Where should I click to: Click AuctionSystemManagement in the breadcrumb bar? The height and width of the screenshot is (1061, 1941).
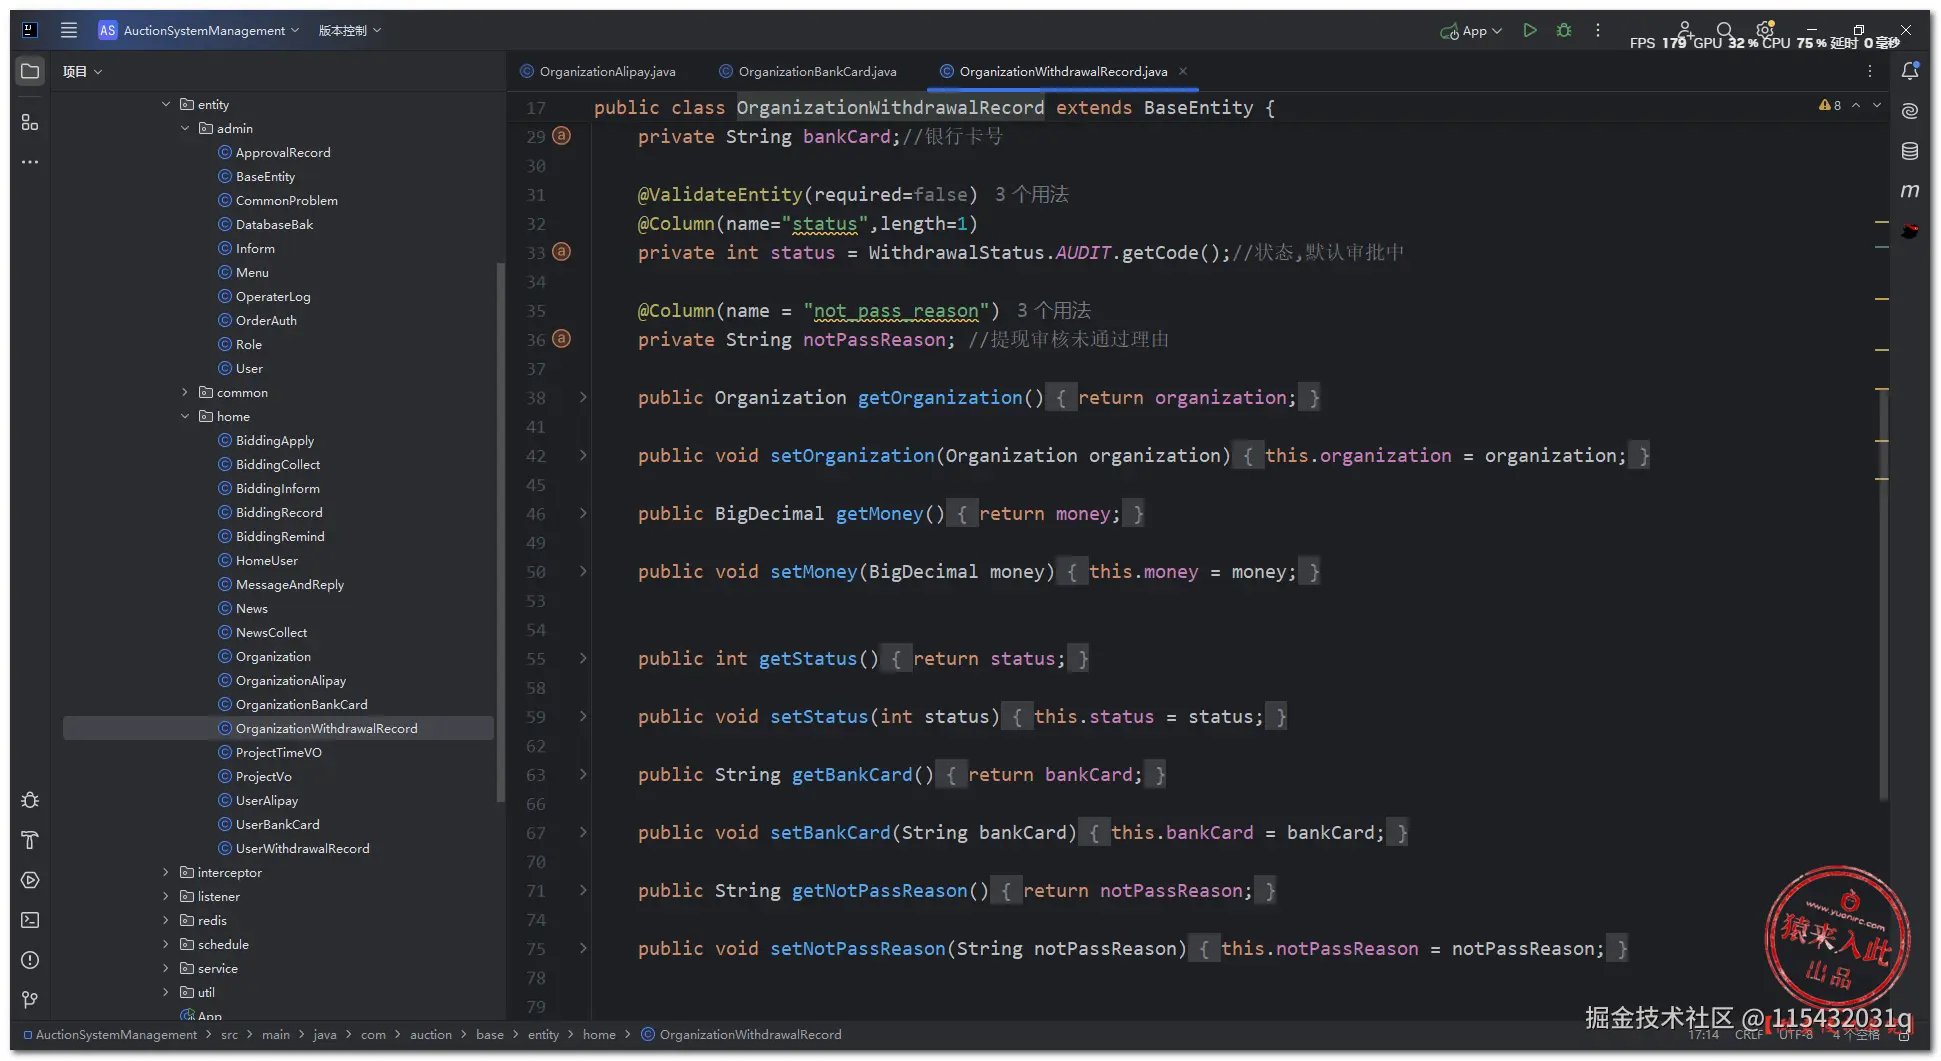pyautogui.click(x=109, y=1034)
